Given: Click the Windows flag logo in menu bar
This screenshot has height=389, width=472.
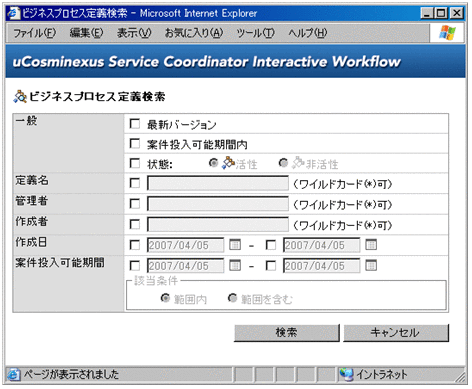Looking at the screenshot, I should [x=447, y=33].
